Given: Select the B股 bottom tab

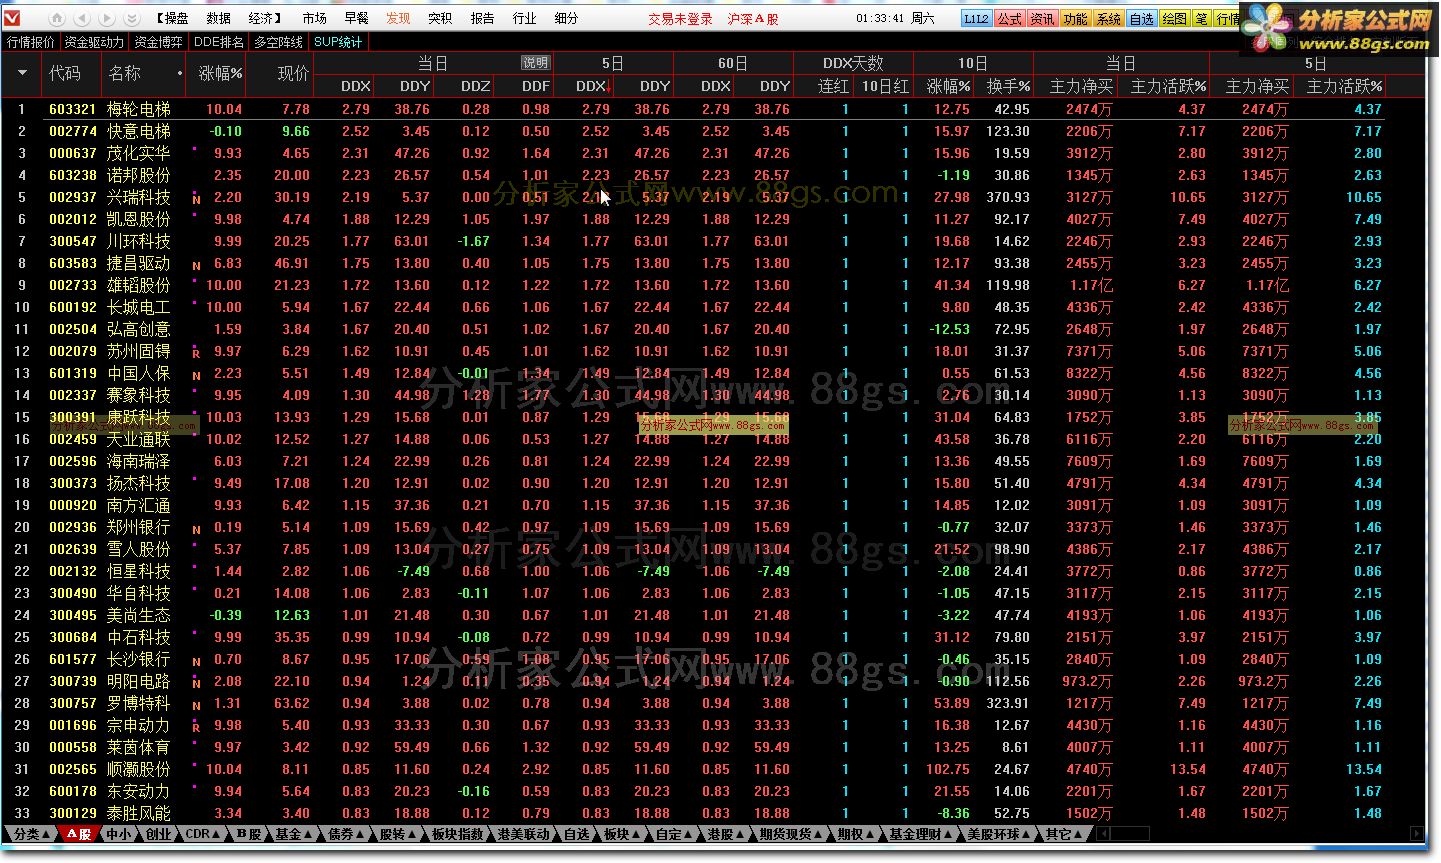Looking at the screenshot, I should (250, 834).
